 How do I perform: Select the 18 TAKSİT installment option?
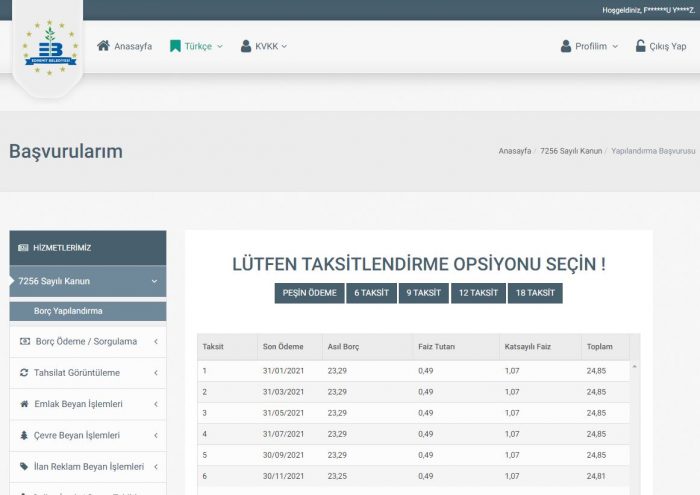534,293
